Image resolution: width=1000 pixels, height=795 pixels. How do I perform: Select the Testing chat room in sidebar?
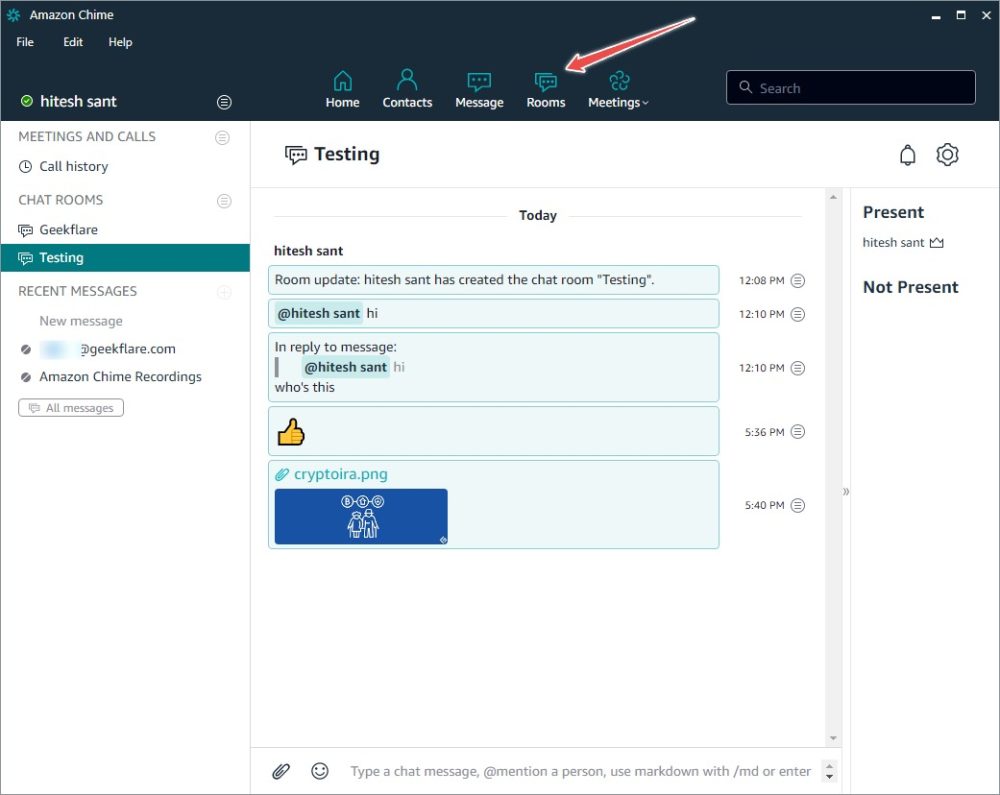(x=125, y=258)
